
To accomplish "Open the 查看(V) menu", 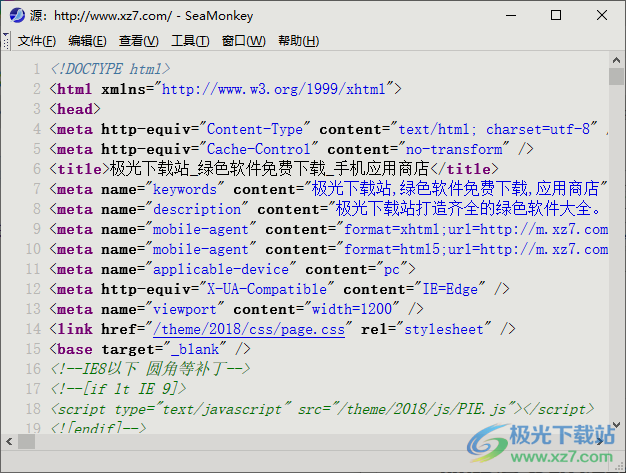I will click(x=139, y=41).
